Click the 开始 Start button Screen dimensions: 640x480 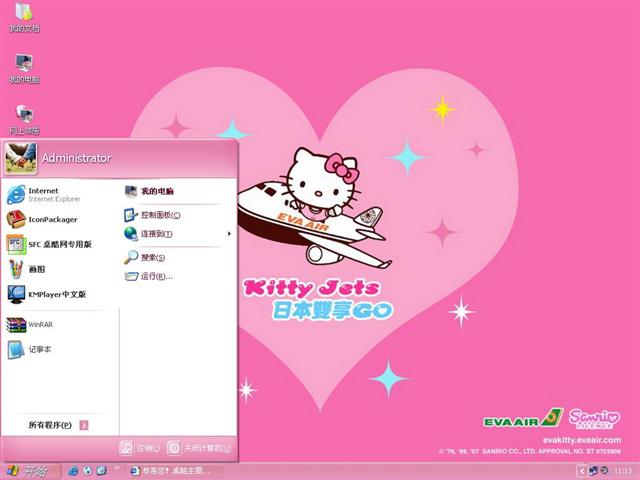pos(26,470)
